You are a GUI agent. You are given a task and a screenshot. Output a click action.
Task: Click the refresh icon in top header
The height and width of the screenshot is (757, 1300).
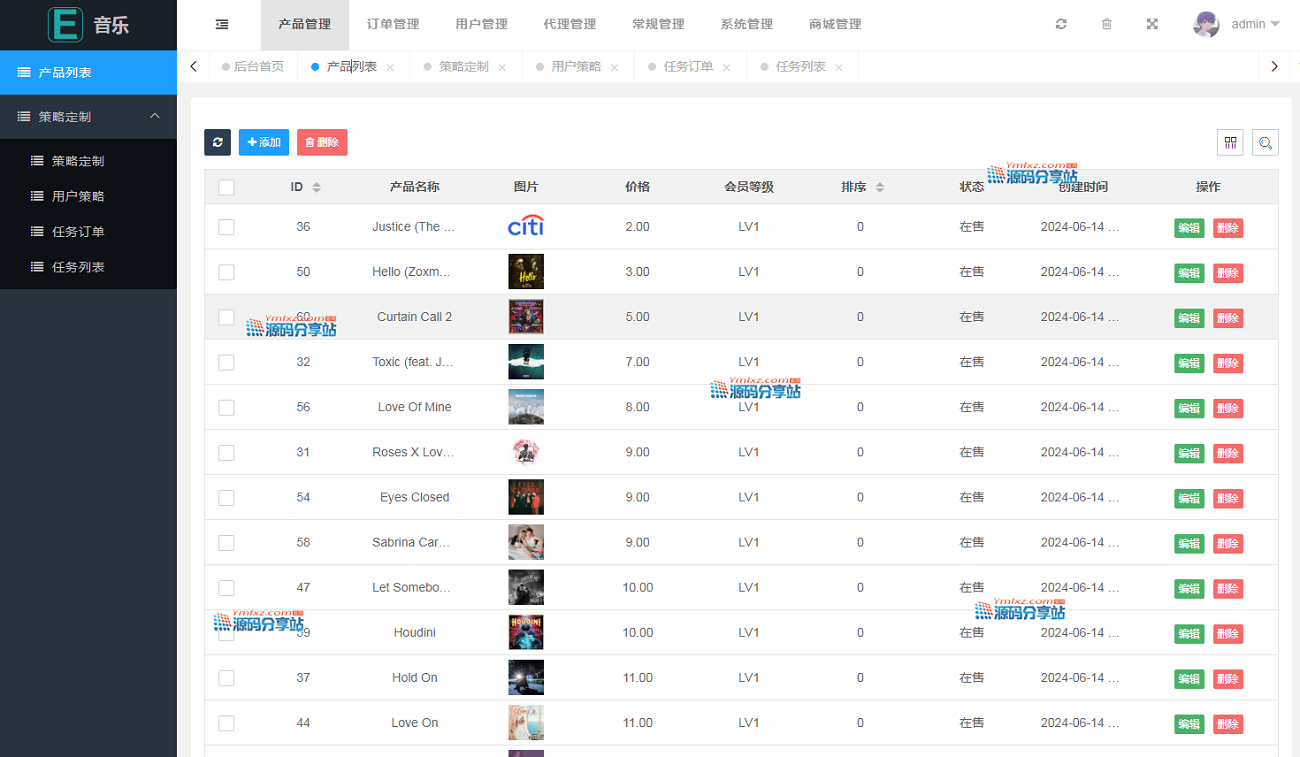(x=1061, y=24)
